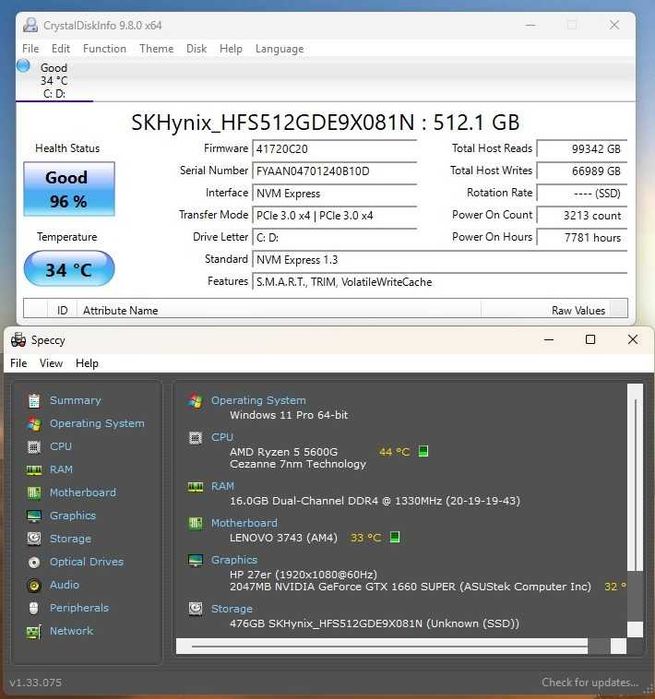Viewport: 655px width, 699px height.
Task: Click the green motherboard temperature indicator icon
Action: pyautogui.click(x=395, y=537)
